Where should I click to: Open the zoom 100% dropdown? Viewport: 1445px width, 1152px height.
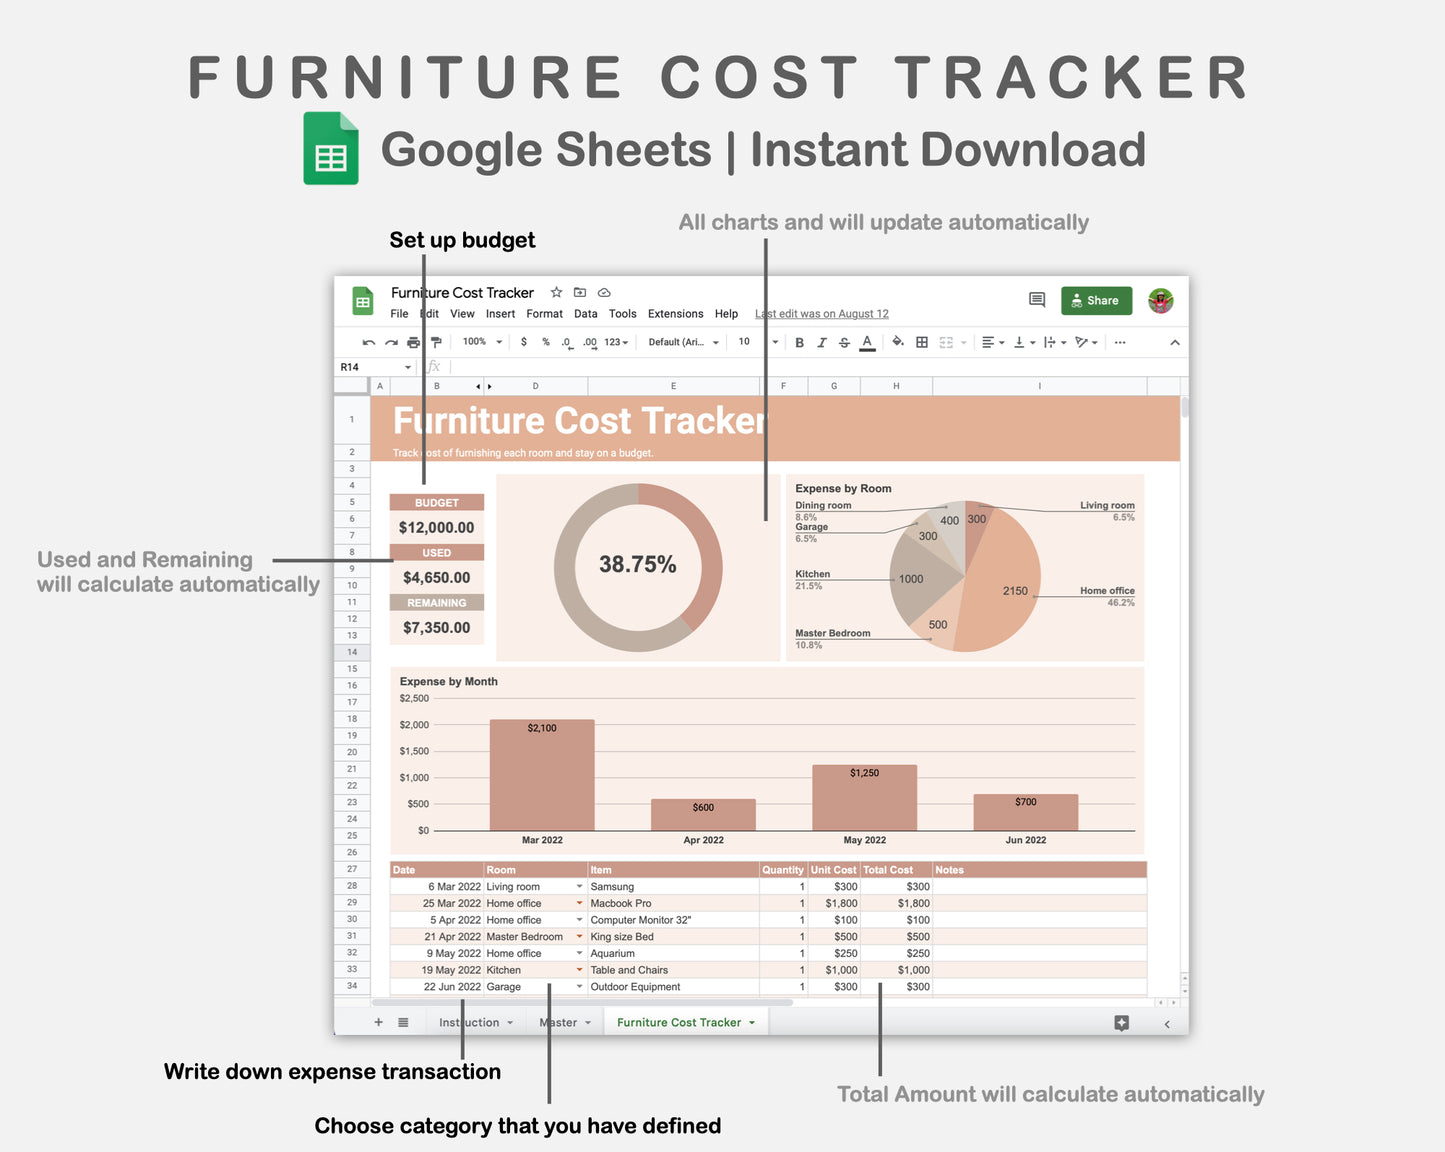coord(482,343)
